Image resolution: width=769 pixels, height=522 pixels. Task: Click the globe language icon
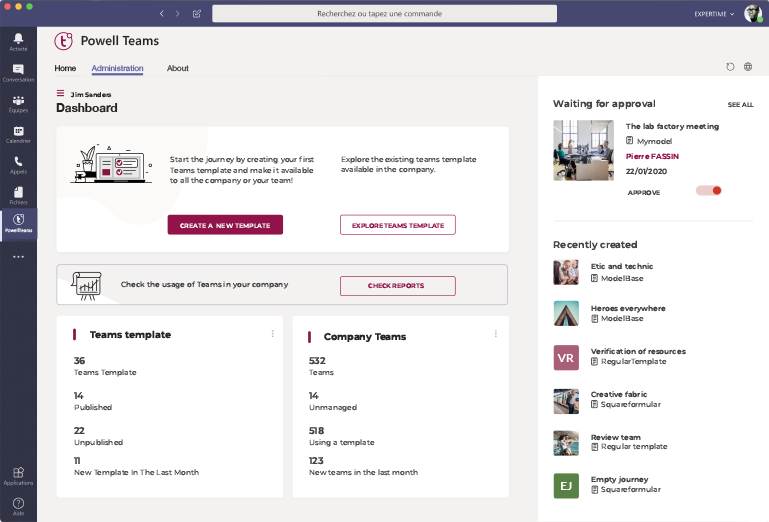748,67
